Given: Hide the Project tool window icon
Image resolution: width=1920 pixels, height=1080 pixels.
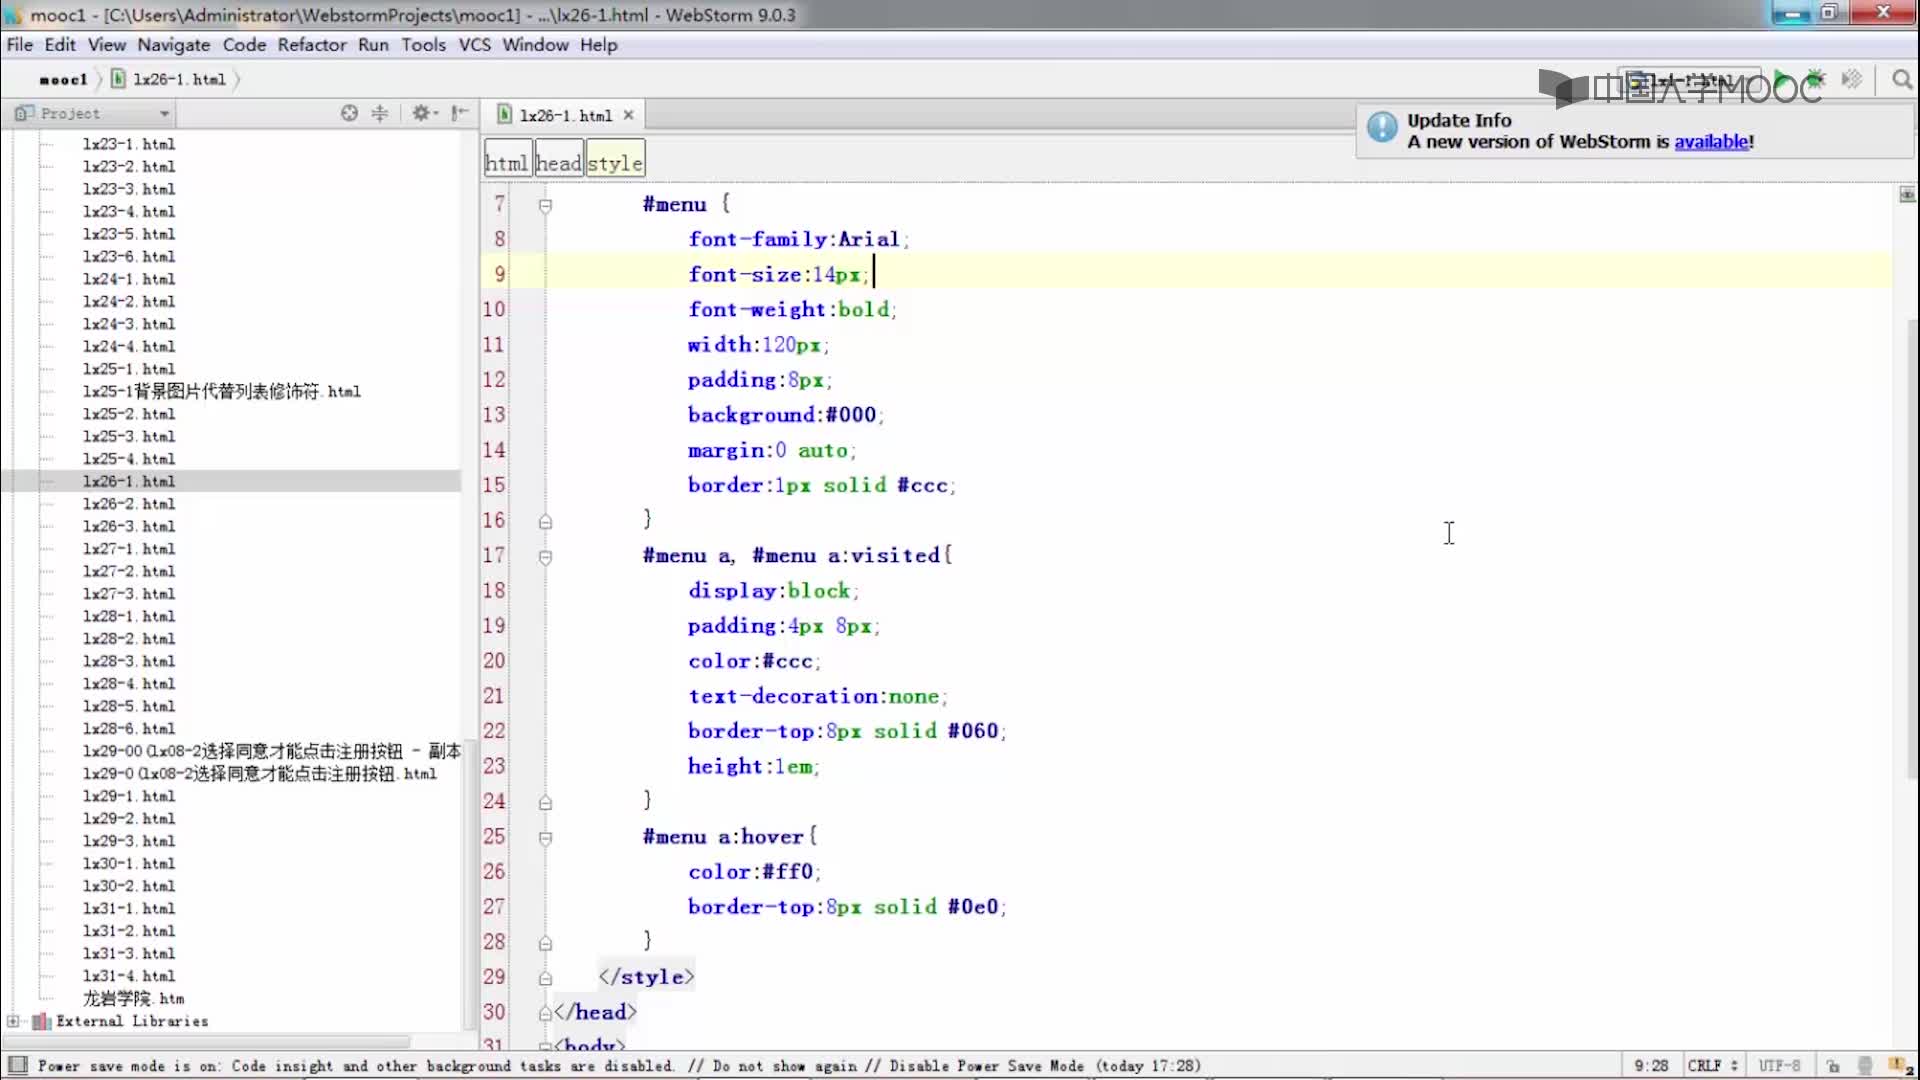Looking at the screenshot, I should point(460,113).
